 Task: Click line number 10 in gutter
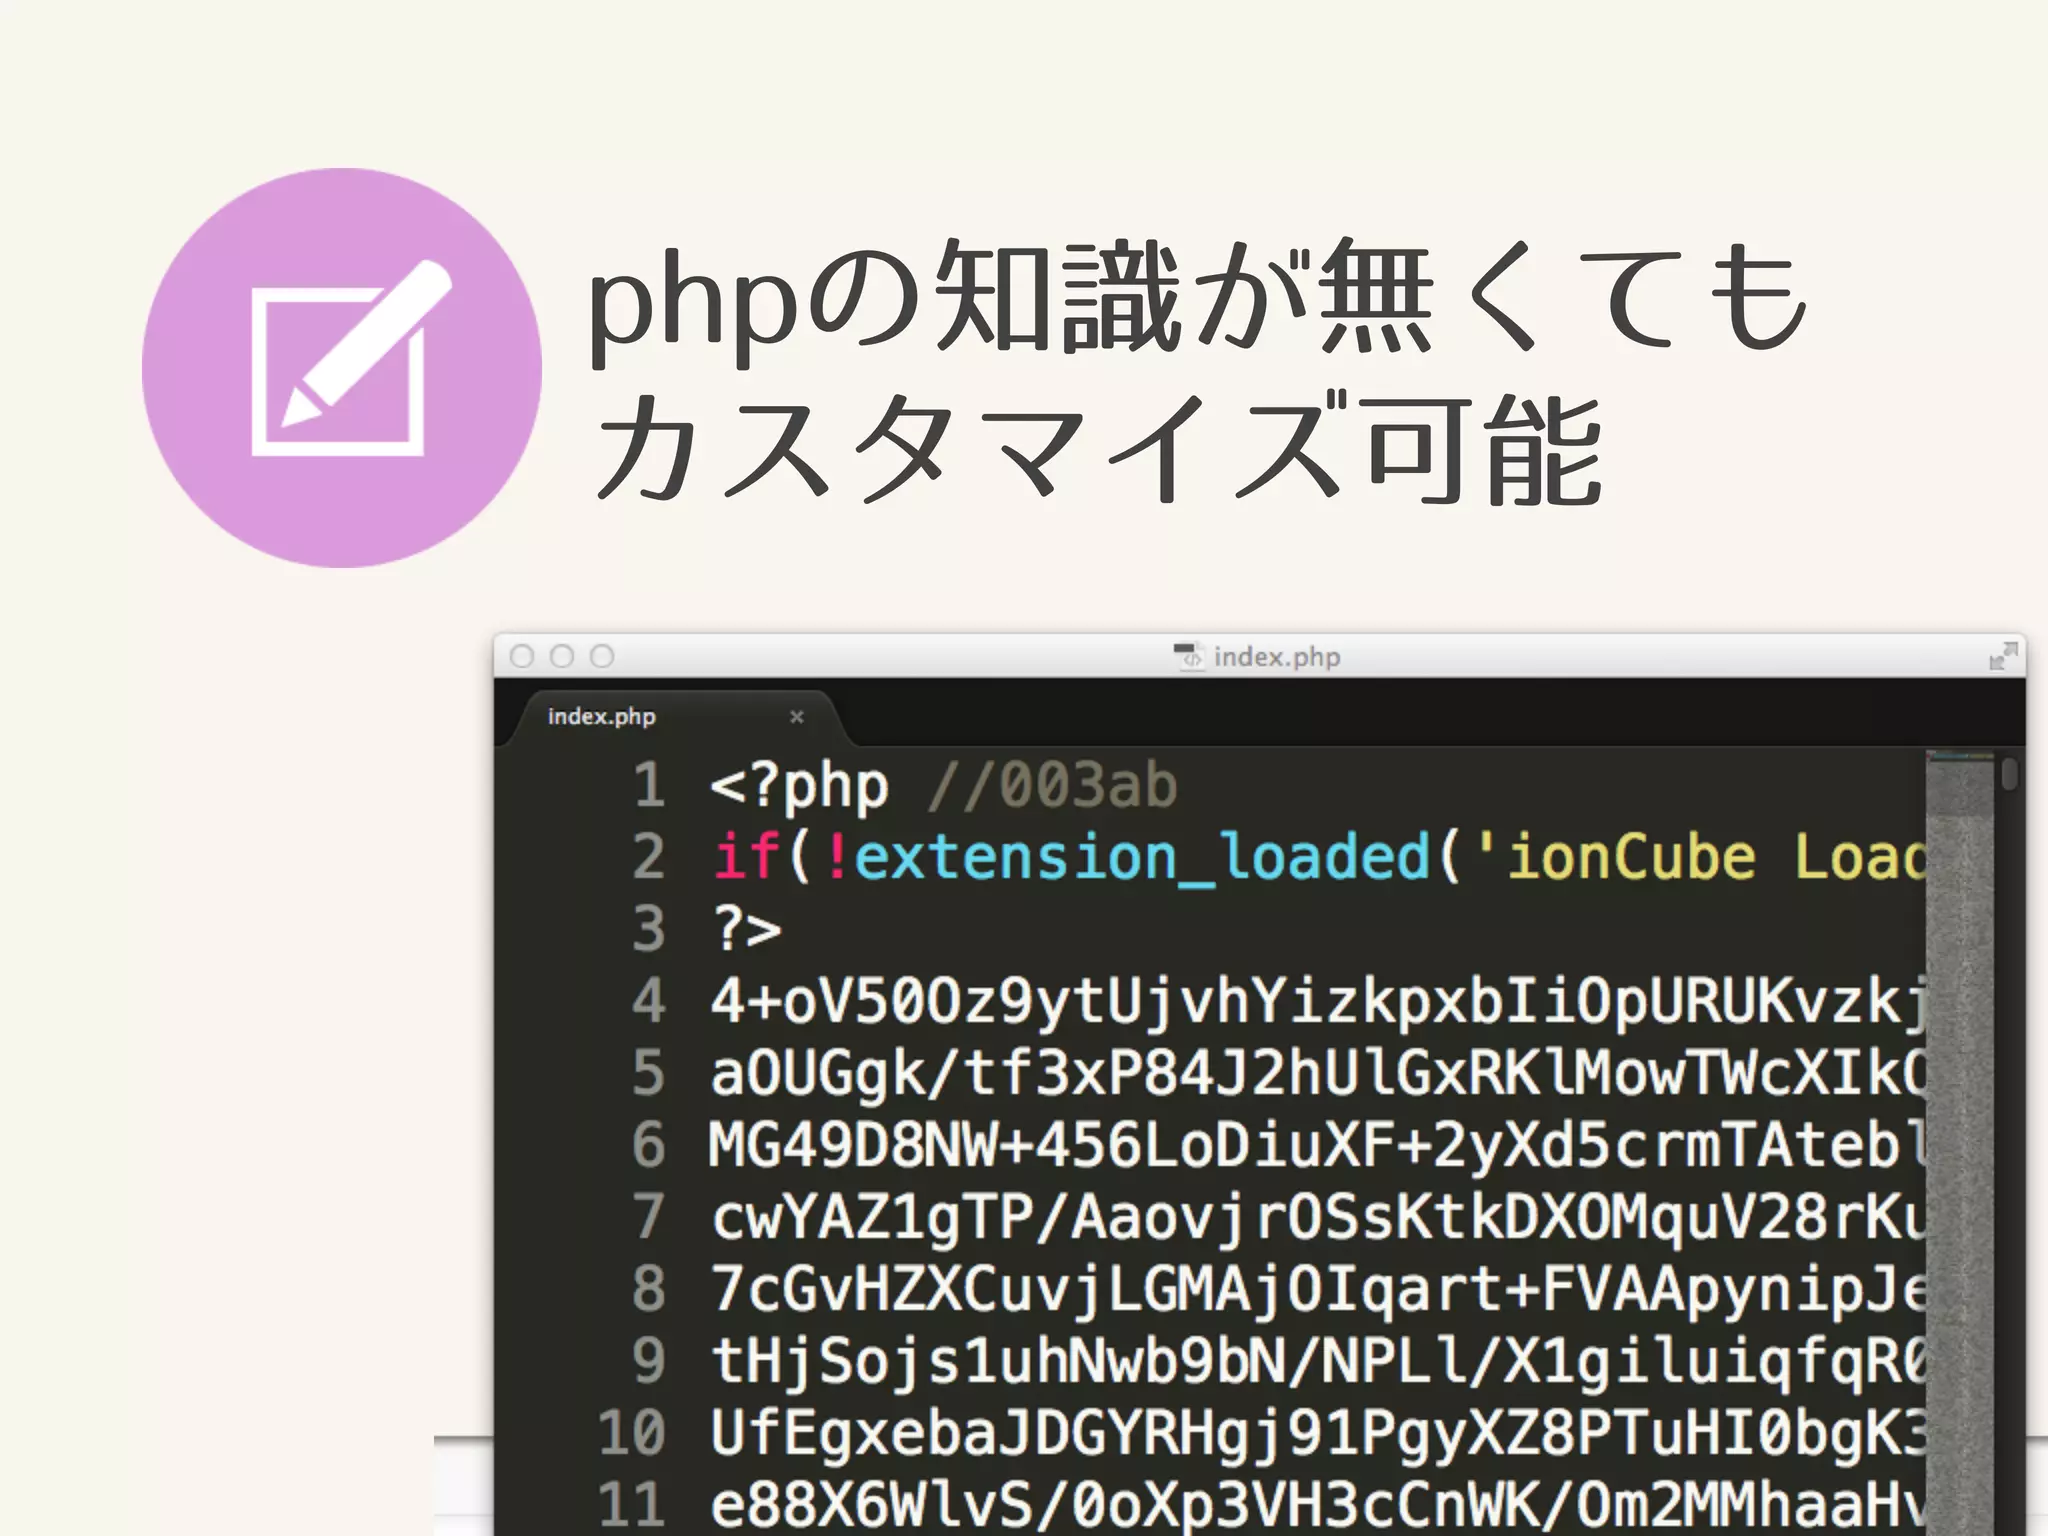click(x=632, y=1433)
